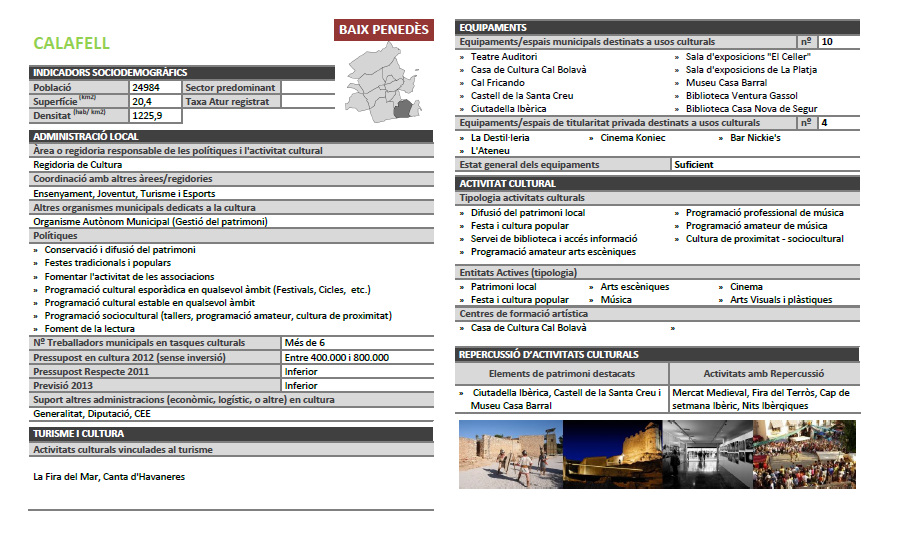Click the empty Sector predominant value field
Viewport: 903px width, 536px height.
pos(308,88)
